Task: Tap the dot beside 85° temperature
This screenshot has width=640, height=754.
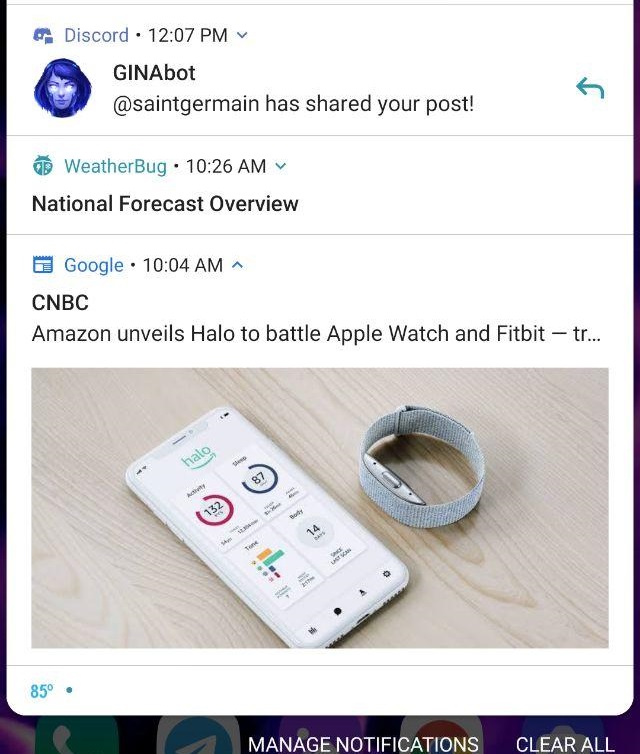Action: (69, 690)
